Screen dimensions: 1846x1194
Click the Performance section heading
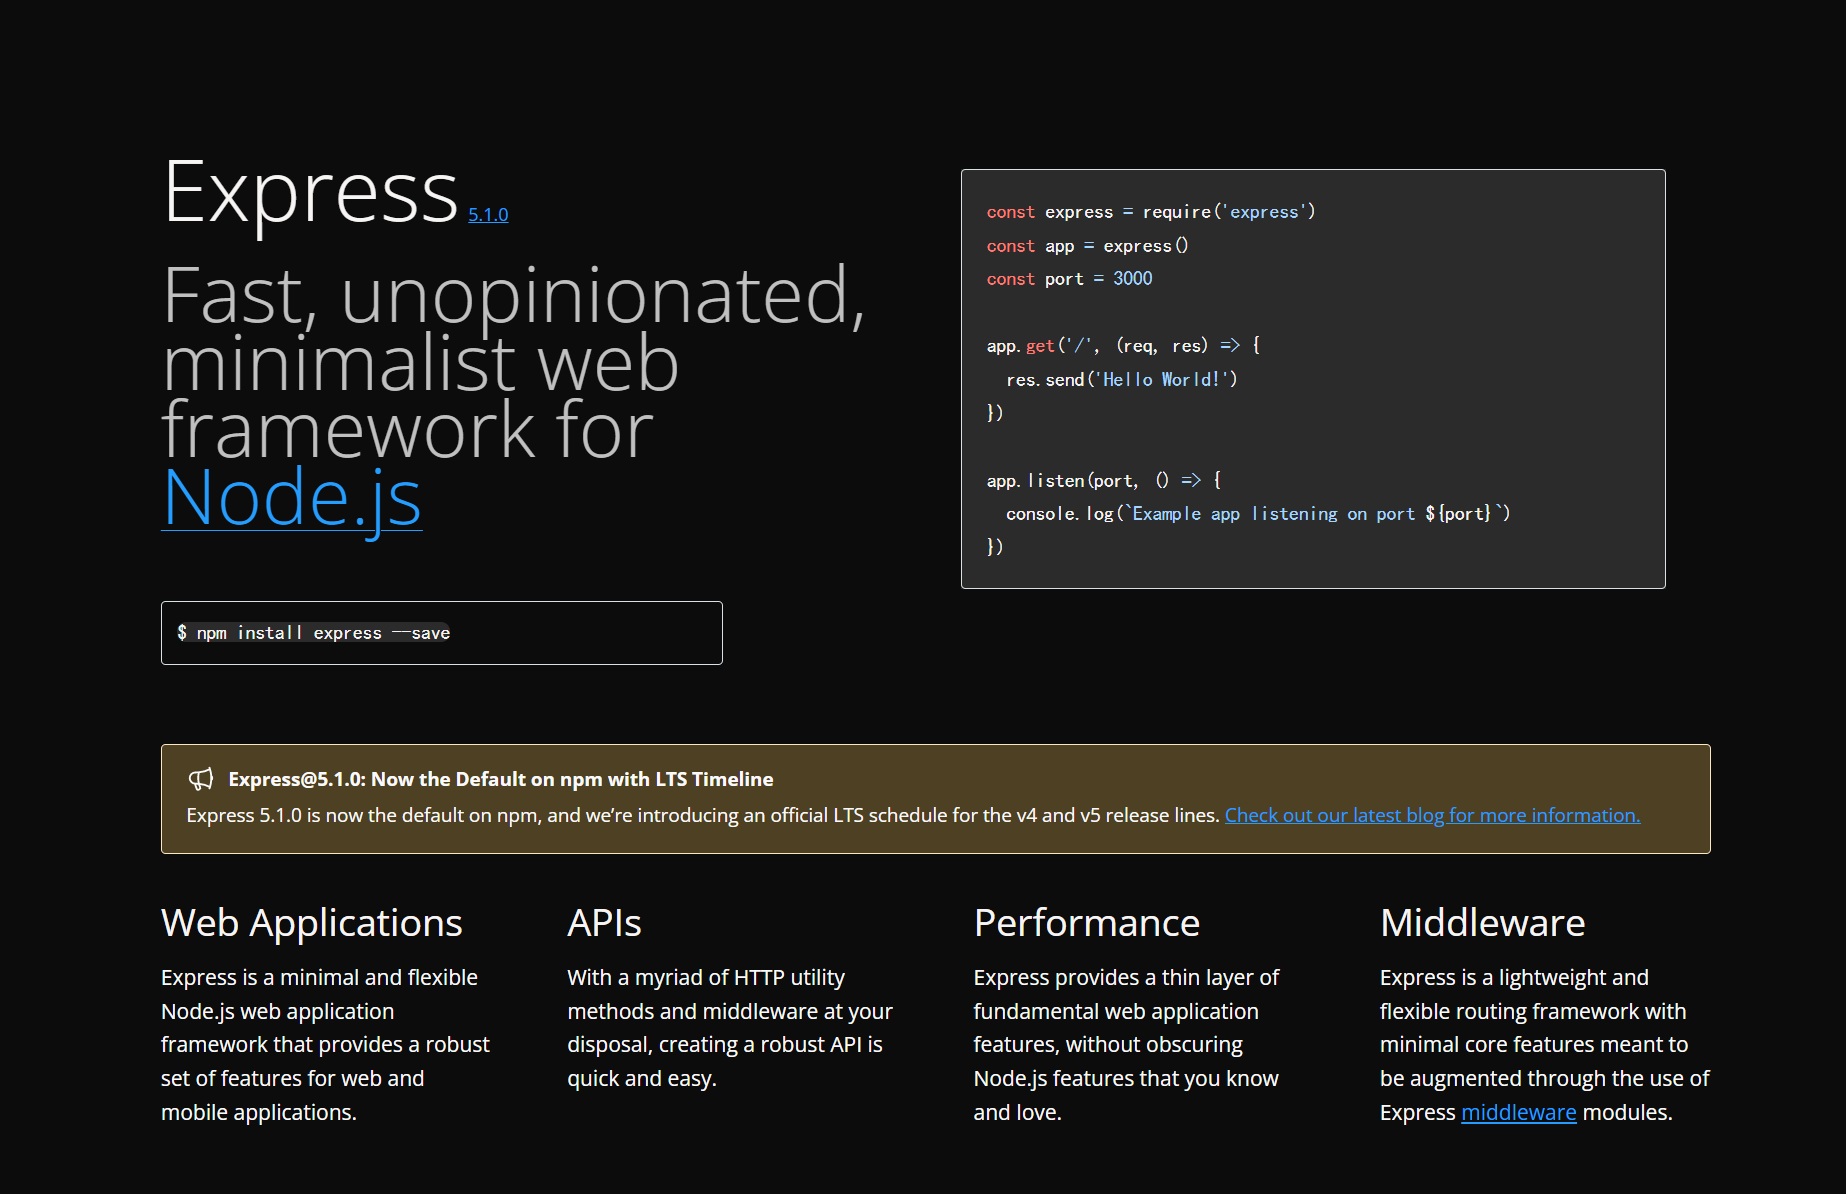point(1086,922)
